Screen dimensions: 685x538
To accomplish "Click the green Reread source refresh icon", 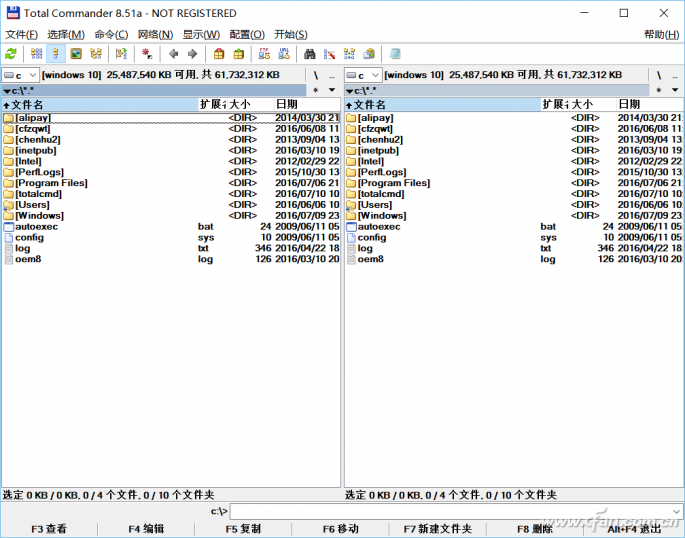I will pos(11,54).
